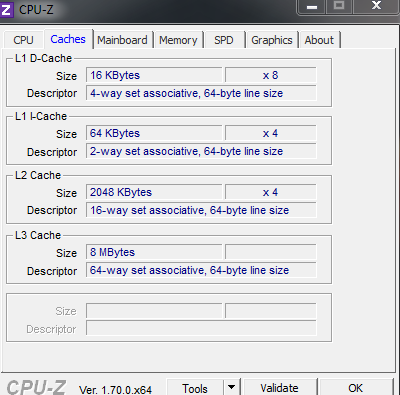Image resolution: width=400 pixels, height=395 pixels.
Task: Click the 'Ver. 1.70.0.x64' version text
Action: [x=115, y=389]
